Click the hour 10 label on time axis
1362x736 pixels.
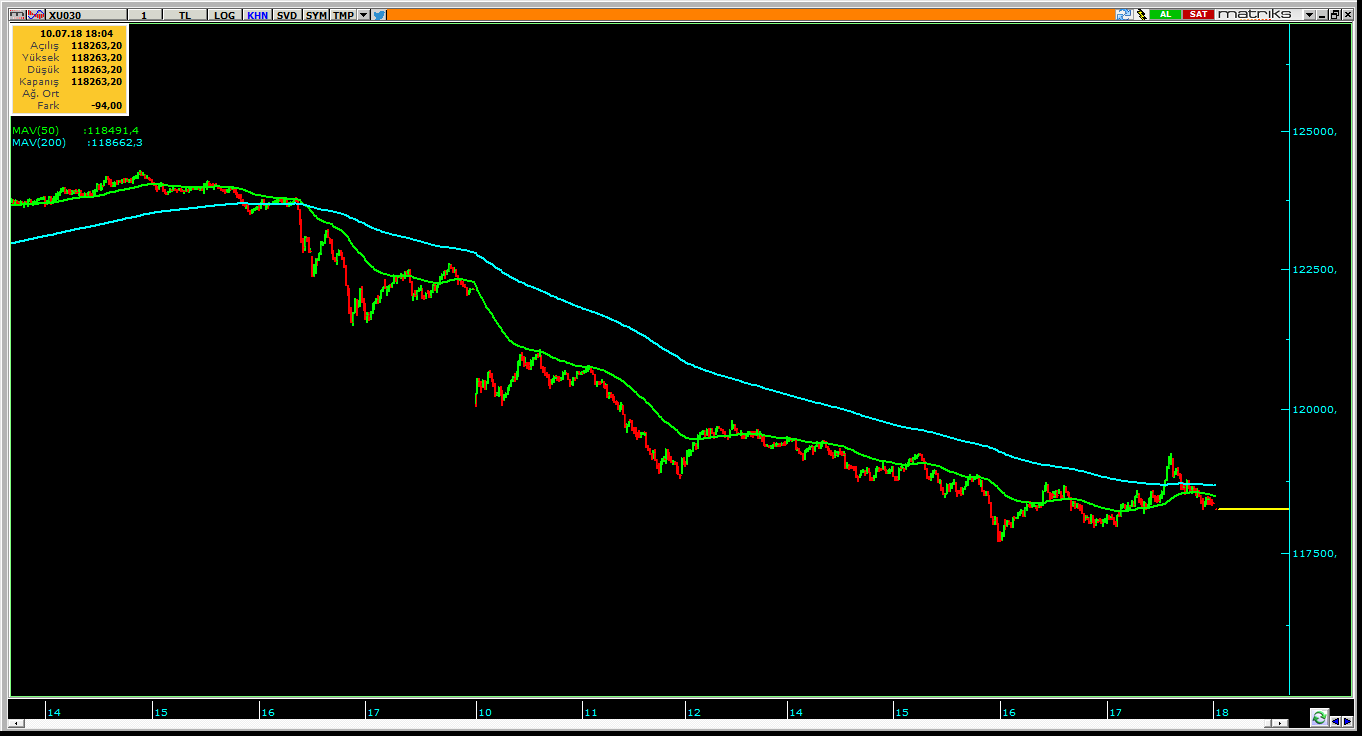[484, 712]
